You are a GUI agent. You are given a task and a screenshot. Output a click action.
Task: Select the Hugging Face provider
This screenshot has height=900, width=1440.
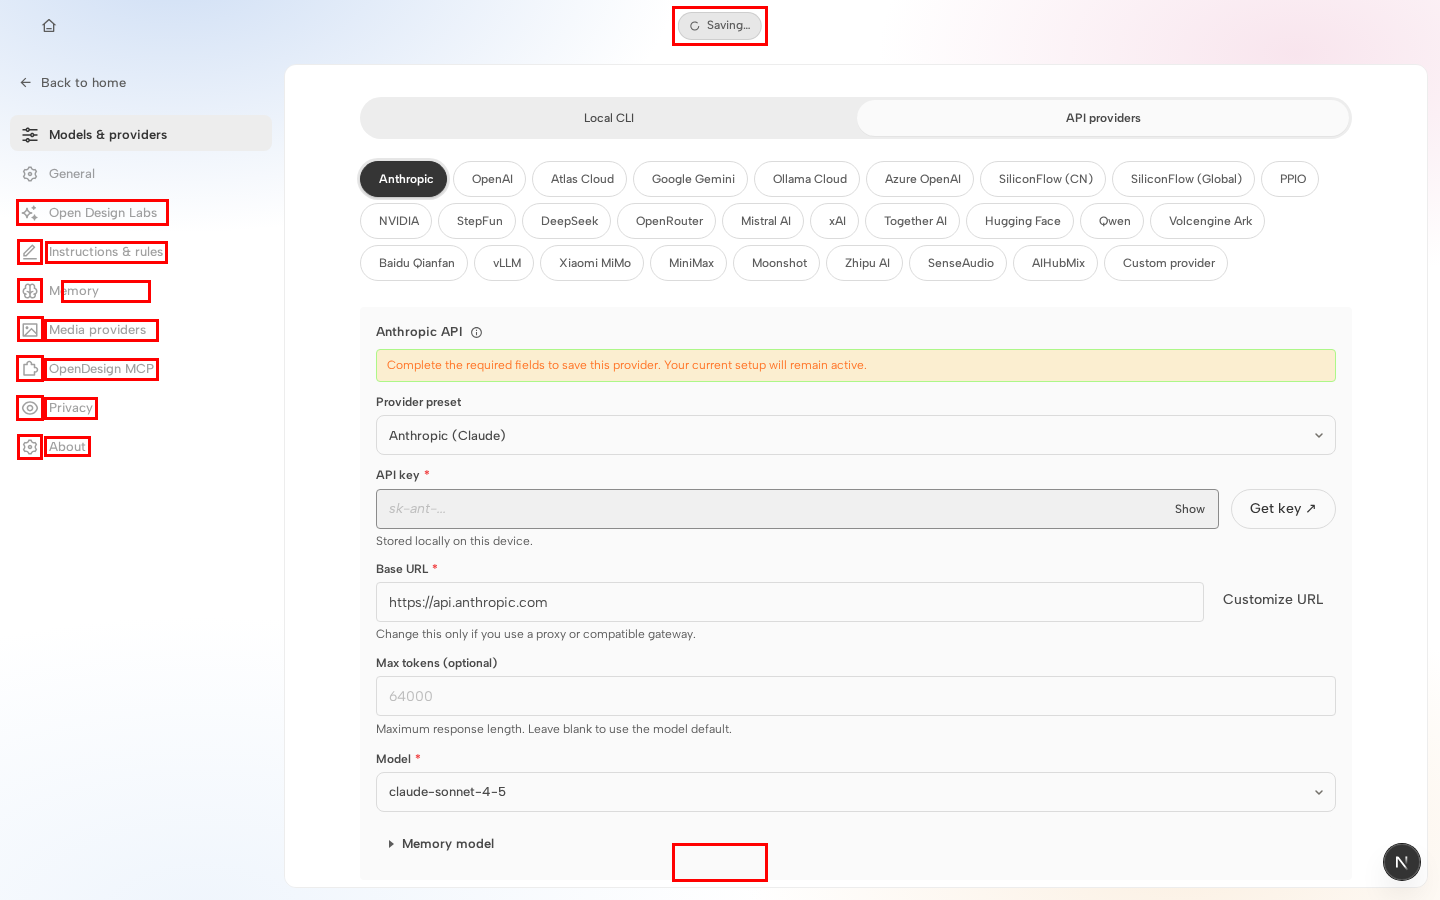click(1022, 221)
